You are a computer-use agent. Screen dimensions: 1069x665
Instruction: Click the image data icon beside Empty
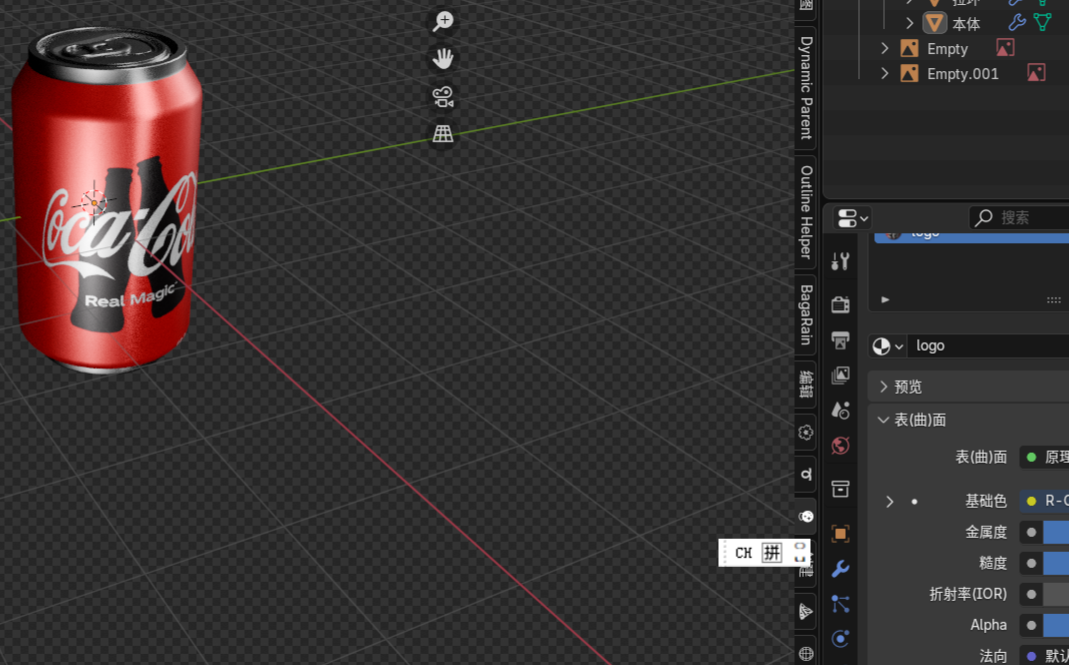tap(1005, 48)
